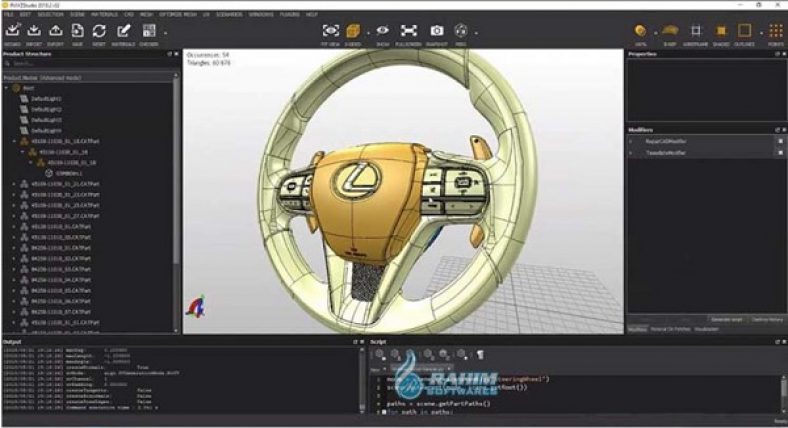This screenshot has height=428, width=788.
Task: Undock the Modifiers panel
Action: (777, 130)
